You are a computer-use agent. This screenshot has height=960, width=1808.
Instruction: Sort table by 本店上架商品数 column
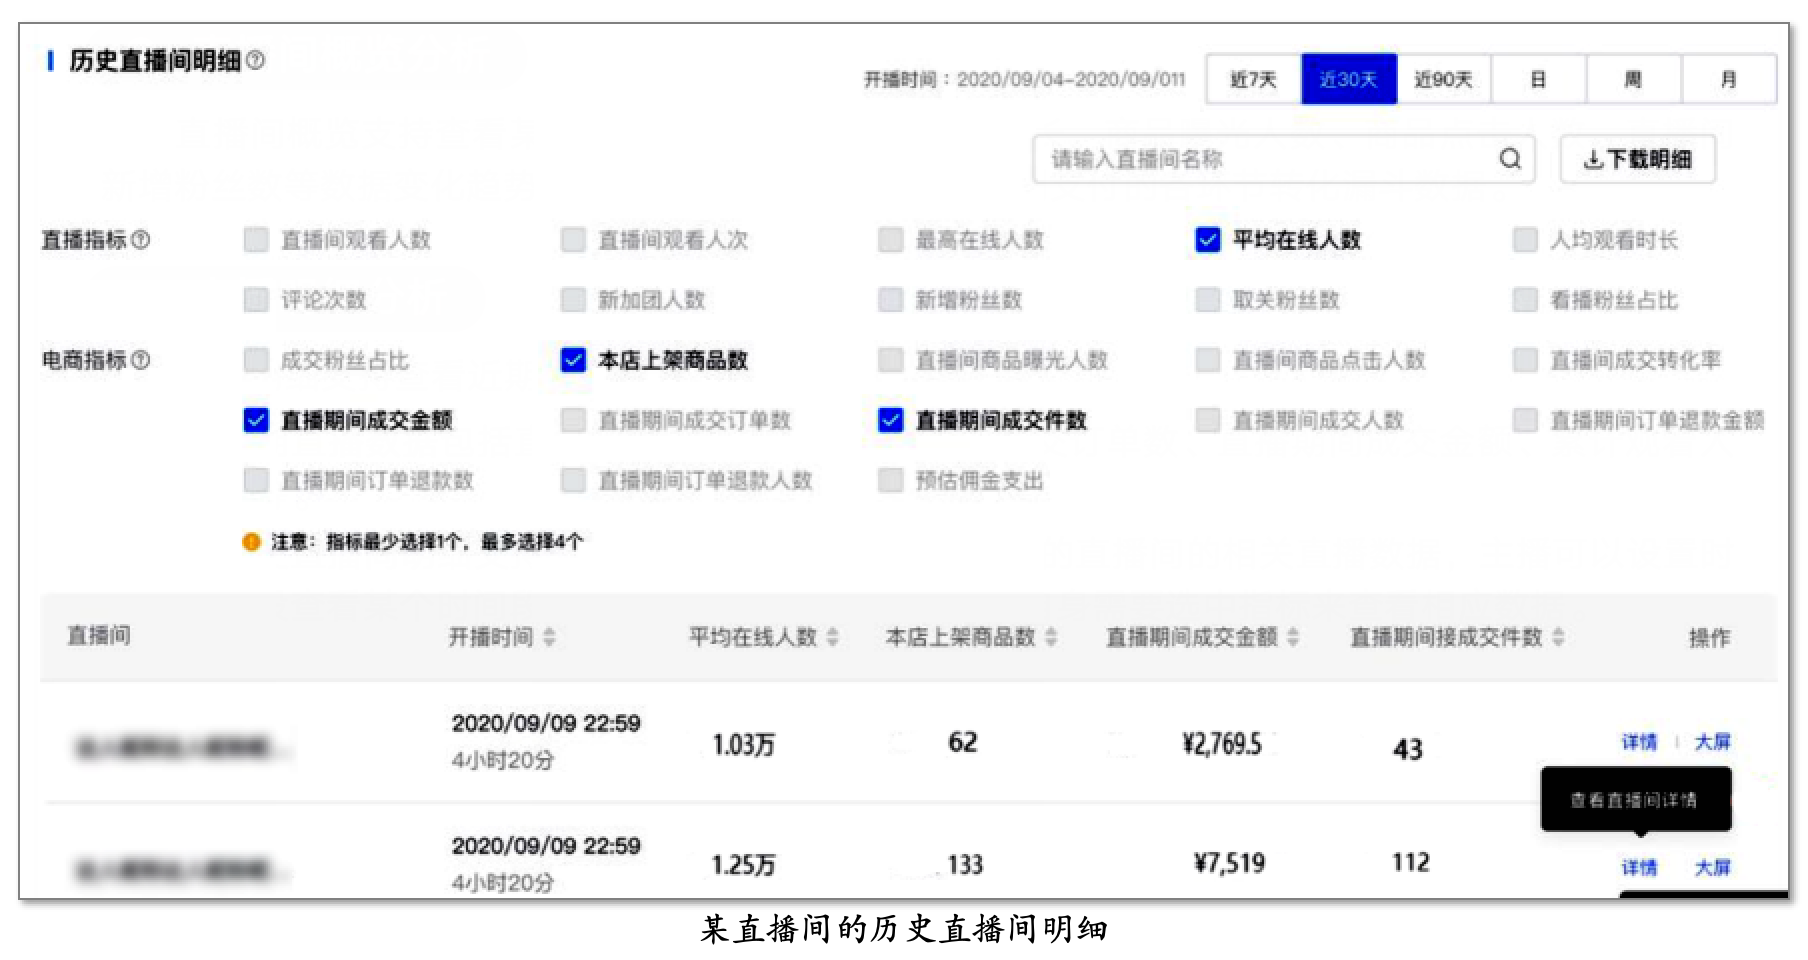[x=1051, y=637]
